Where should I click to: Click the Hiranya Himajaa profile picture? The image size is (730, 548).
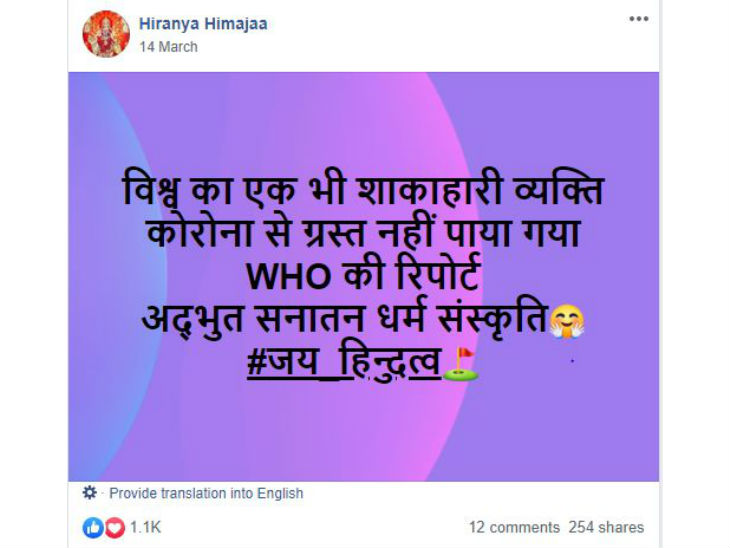pyautogui.click(x=106, y=34)
